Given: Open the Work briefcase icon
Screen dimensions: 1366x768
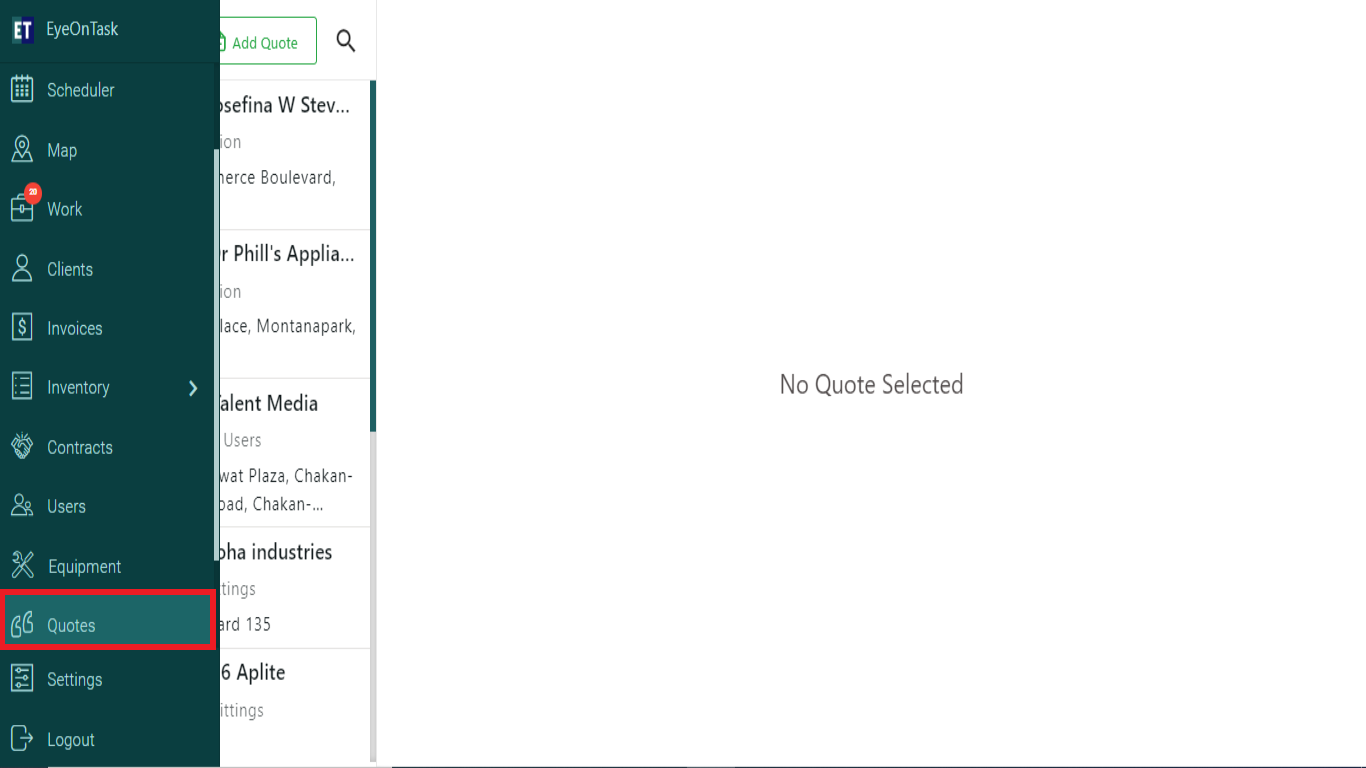Looking at the screenshot, I should coord(22,208).
